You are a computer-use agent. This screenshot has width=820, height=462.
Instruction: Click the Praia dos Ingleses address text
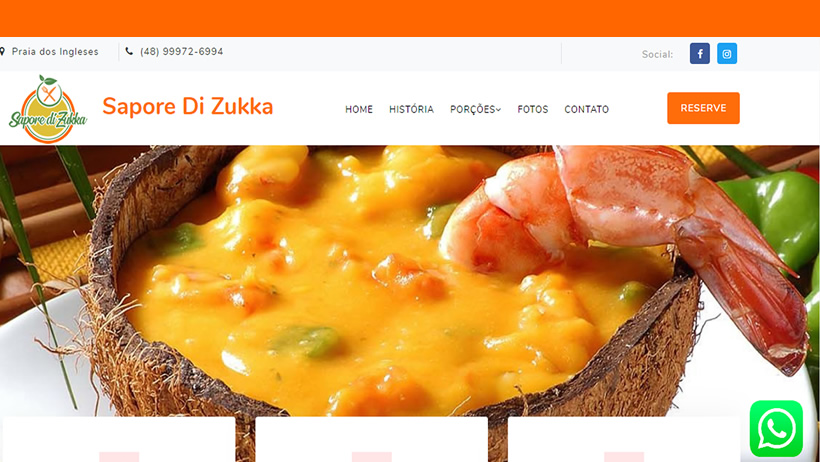(55, 51)
